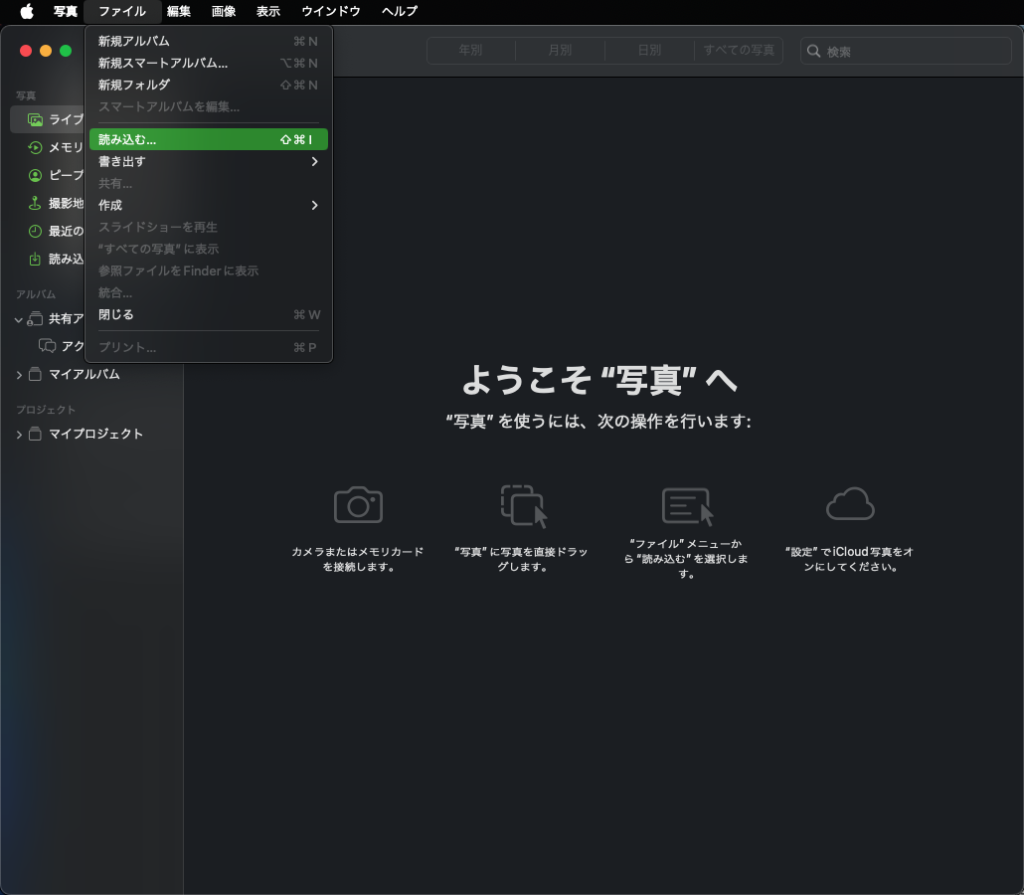1024x895 pixels.
Task: Open the 書き出す submenu
Action: pyautogui.click(x=208, y=161)
